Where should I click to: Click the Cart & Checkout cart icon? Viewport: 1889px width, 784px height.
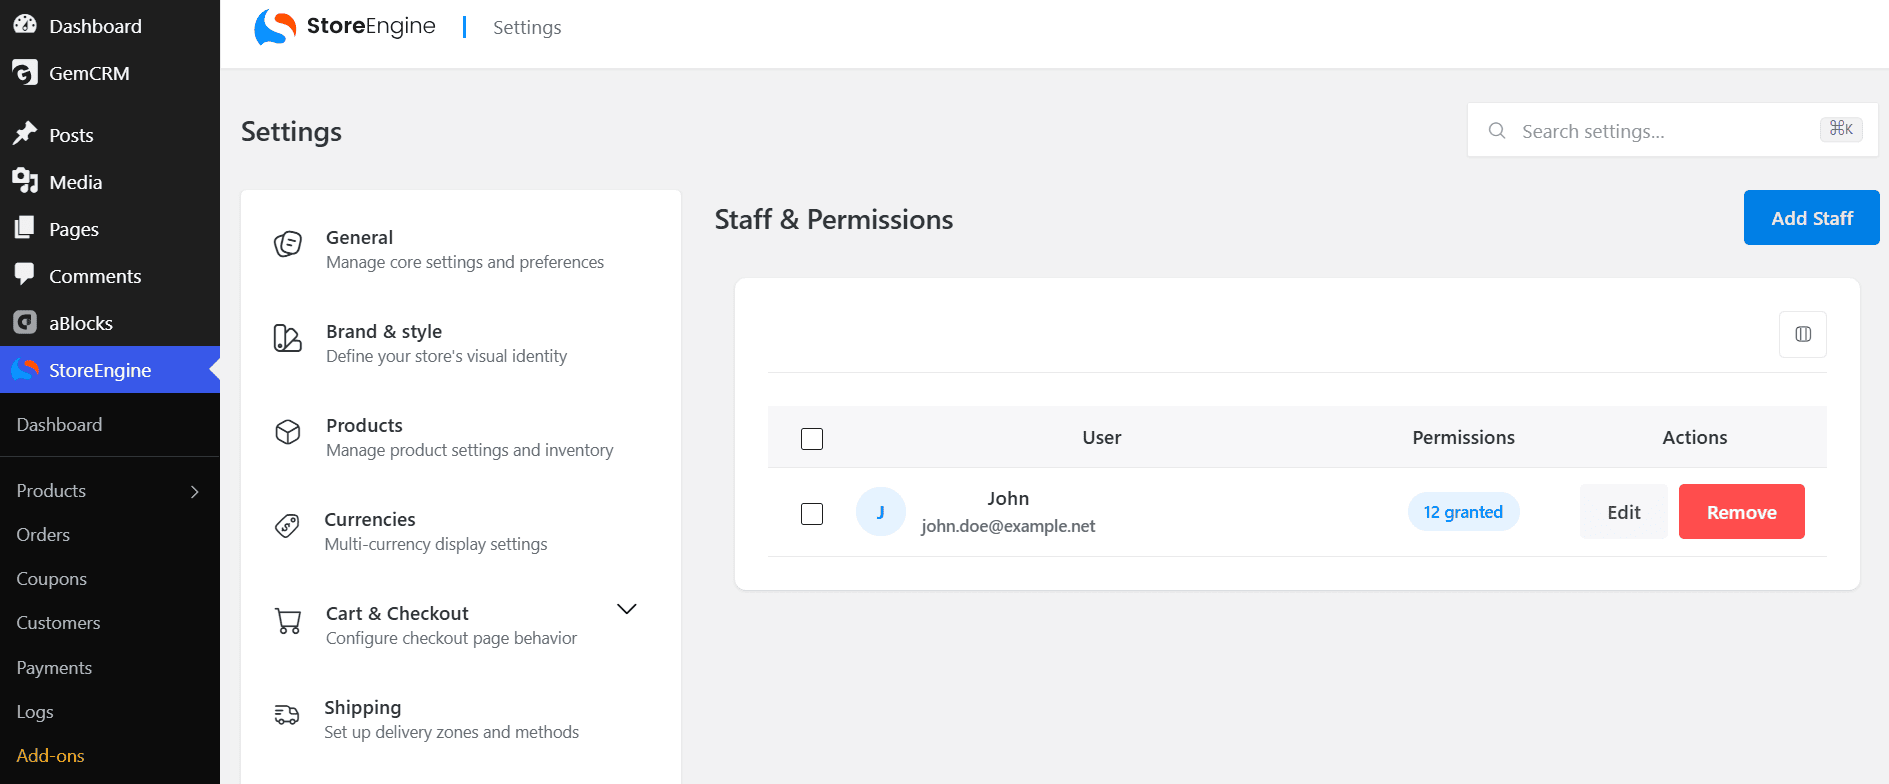point(288,621)
